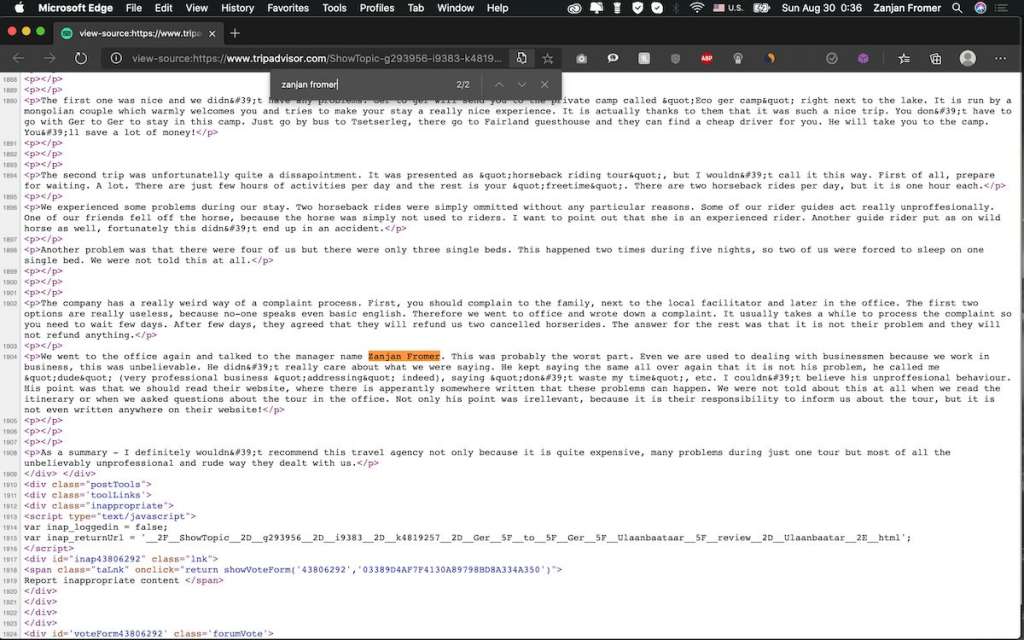Open the History menu
Viewport: 1024px width, 640px height.
point(237,8)
